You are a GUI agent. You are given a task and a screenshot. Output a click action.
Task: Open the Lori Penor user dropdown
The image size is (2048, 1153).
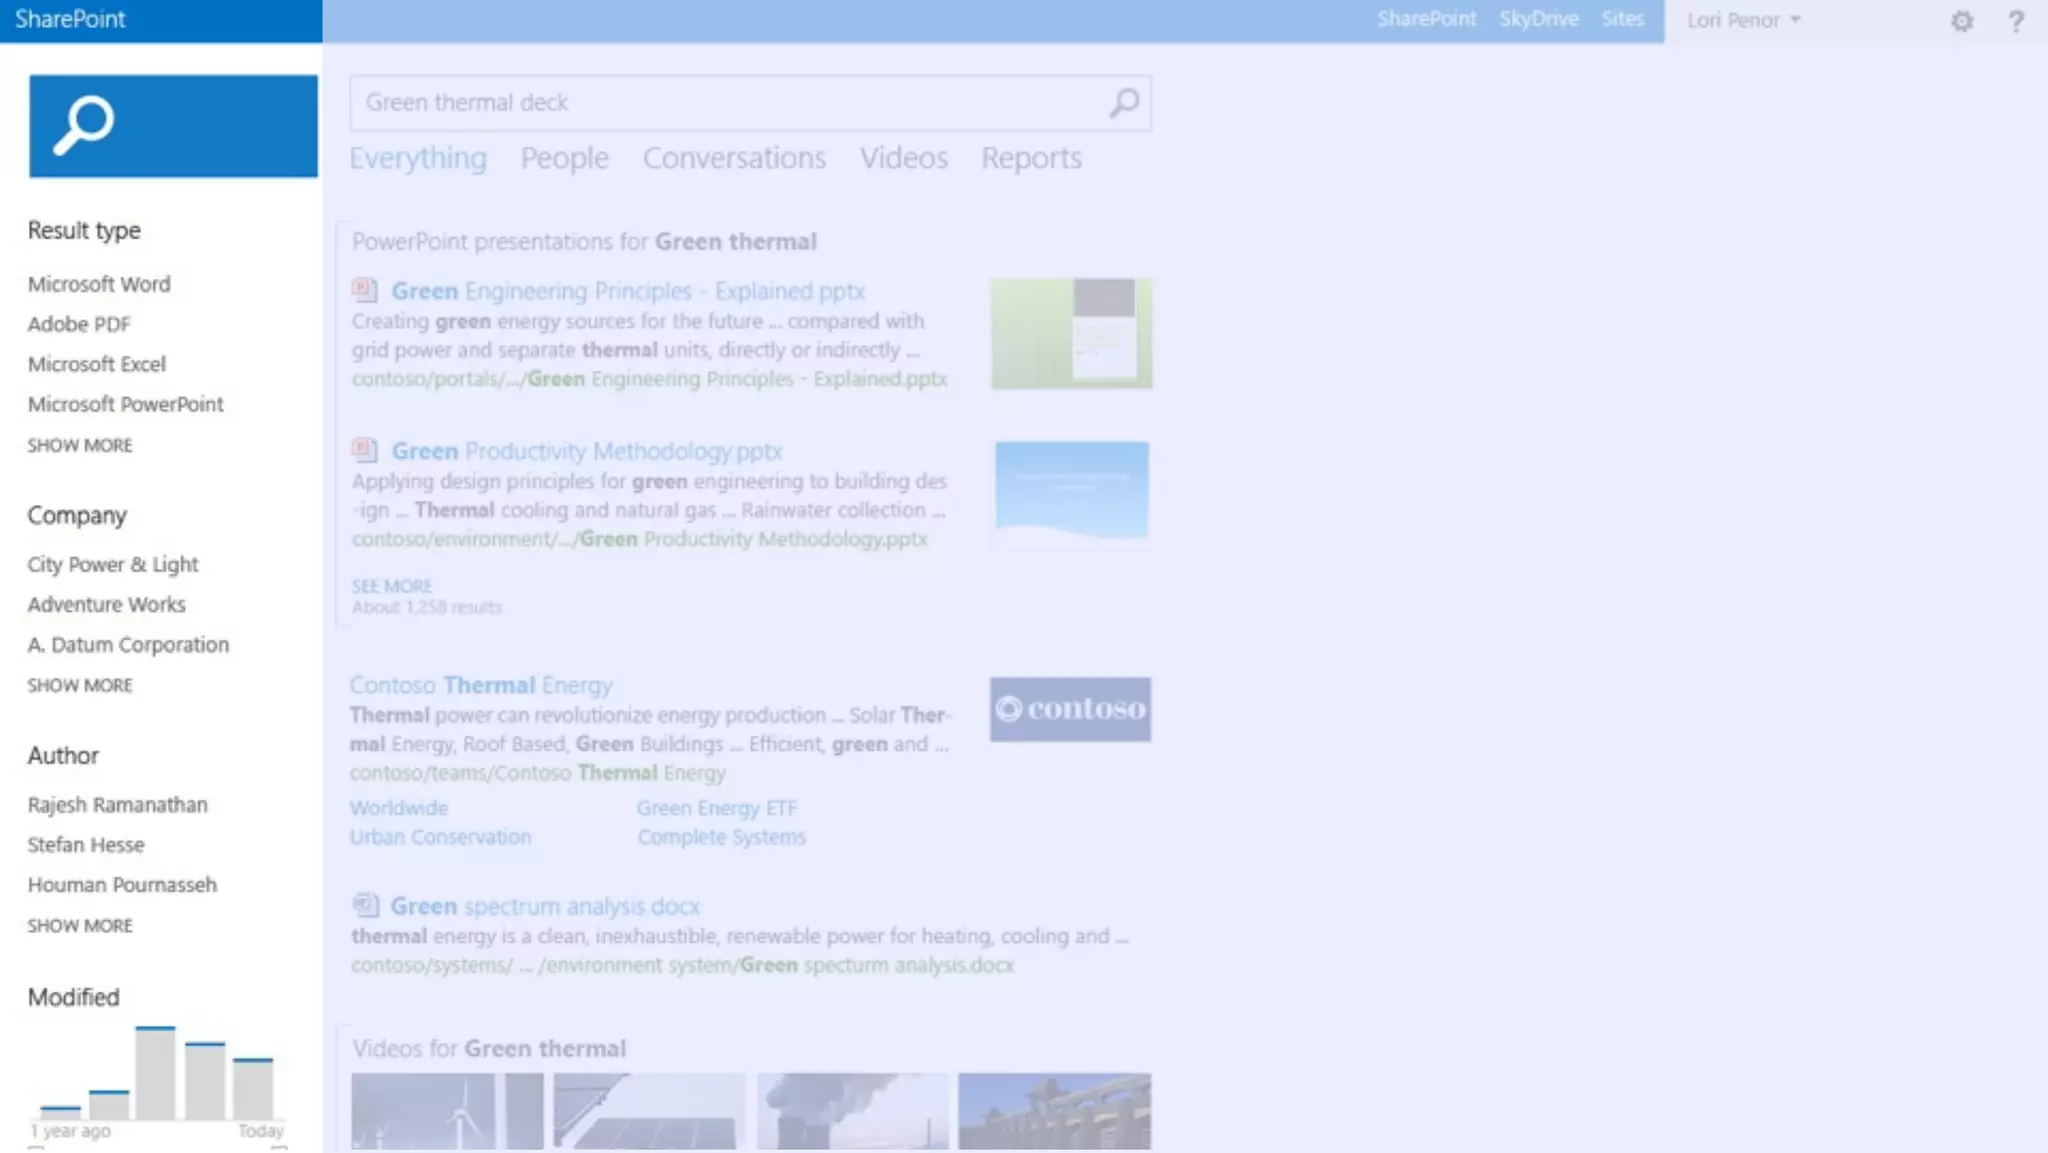[1743, 20]
